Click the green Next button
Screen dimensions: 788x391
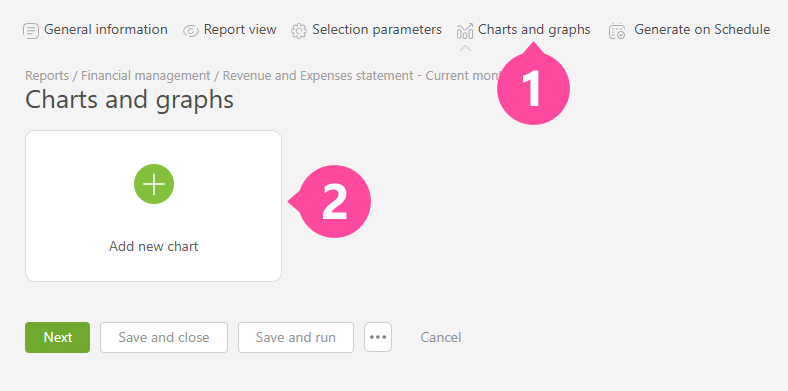58,337
